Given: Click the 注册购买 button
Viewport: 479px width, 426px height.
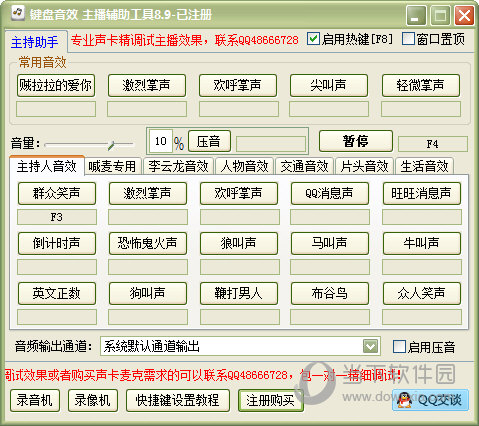Looking at the screenshot, I should pyautogui.click(x=270, y=400).
